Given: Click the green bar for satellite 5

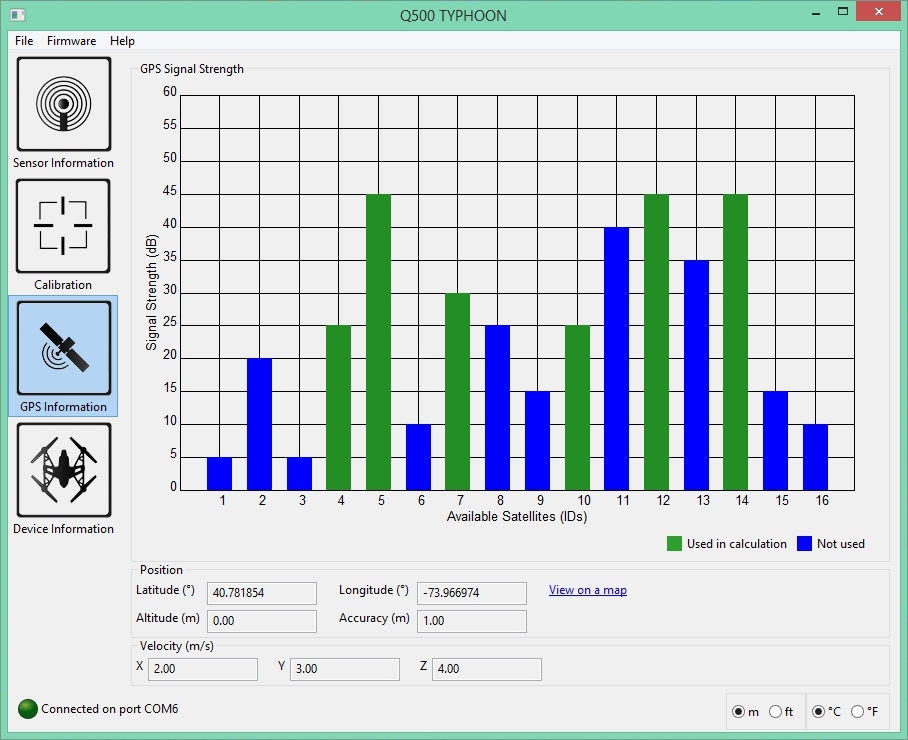Looking at the screenshot, I should pos(379,342).
